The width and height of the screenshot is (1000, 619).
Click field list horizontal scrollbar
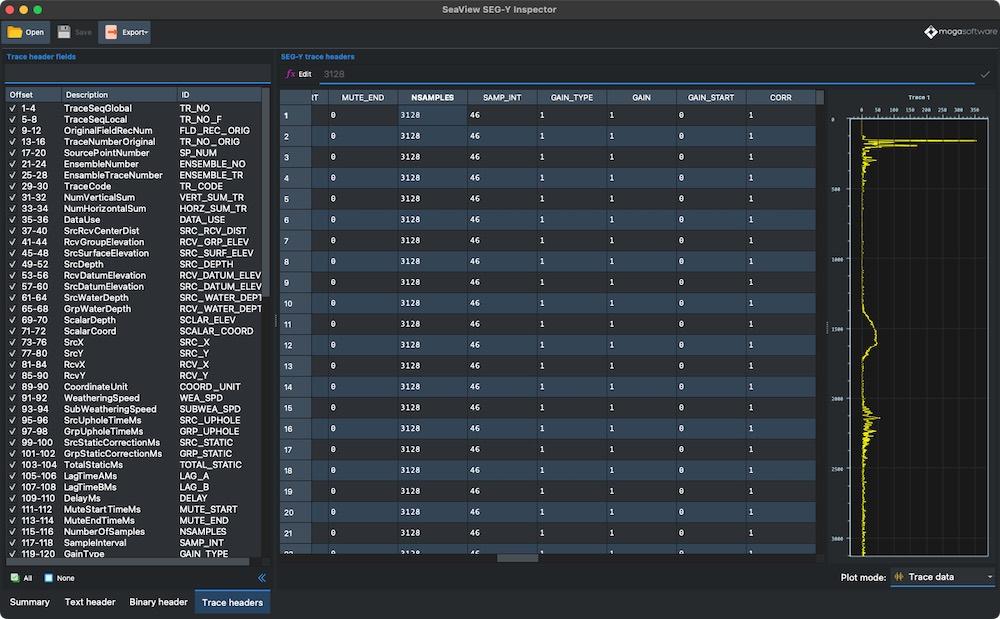tap(128, 562)
